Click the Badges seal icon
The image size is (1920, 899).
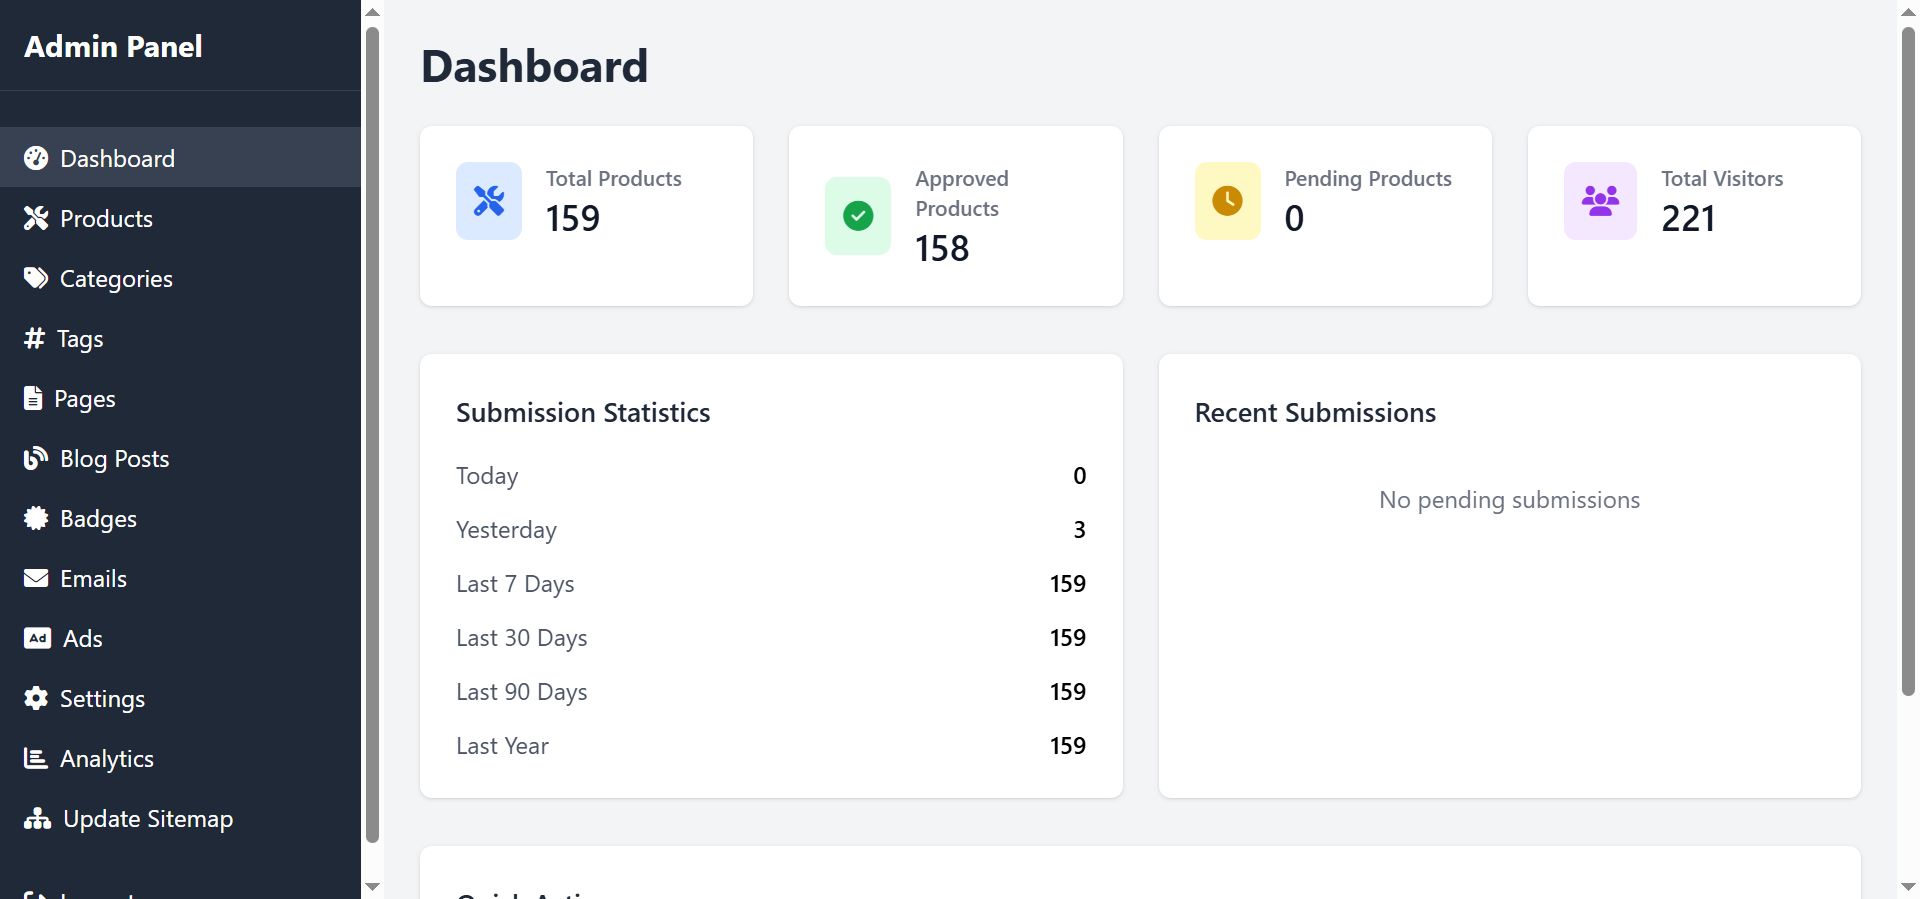36,518
